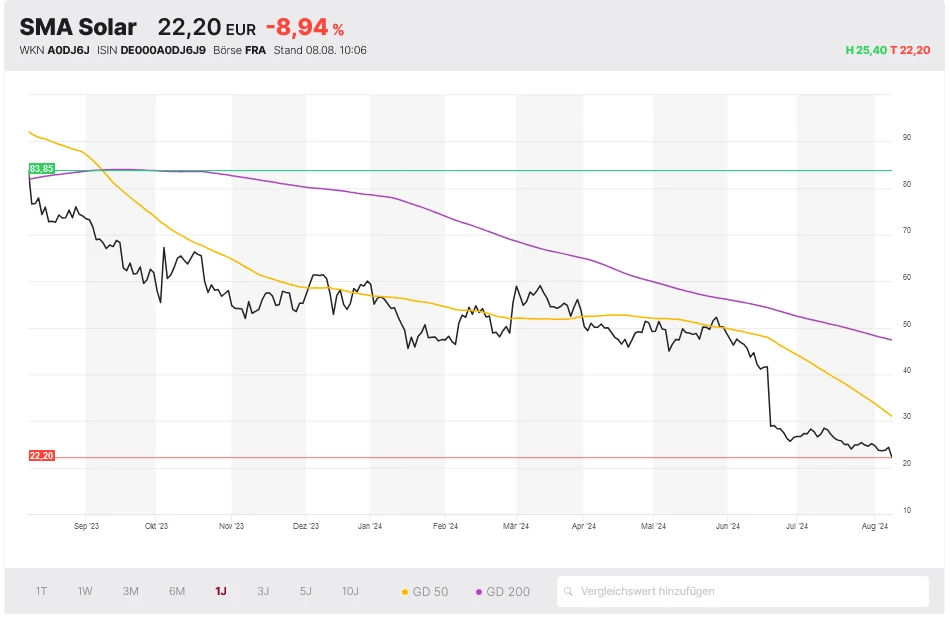The height and width of the screenshot is (627, 950).
Task: Click the red 22,20 low marker label
Action: [42, 456]
